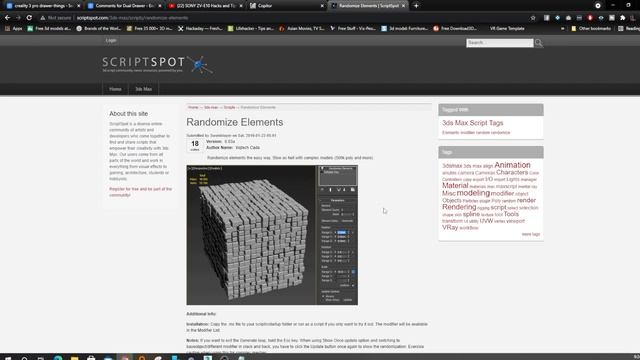The width and height of the screenshot is (640, 360).
Task: Click the Material tag
Action: [455, 185]
